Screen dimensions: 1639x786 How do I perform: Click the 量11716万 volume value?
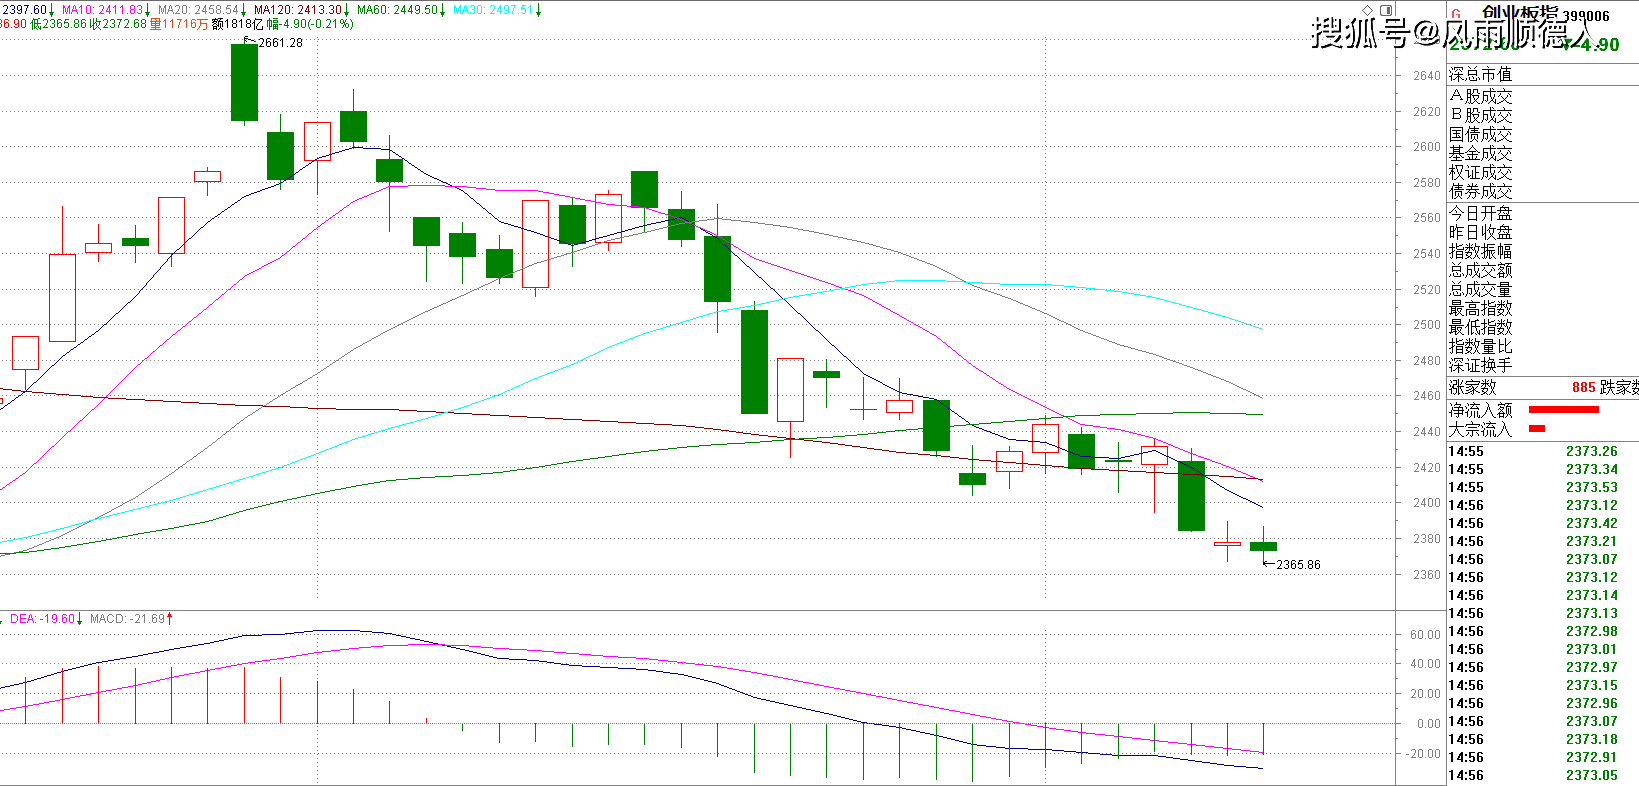[x=179, y=24]
